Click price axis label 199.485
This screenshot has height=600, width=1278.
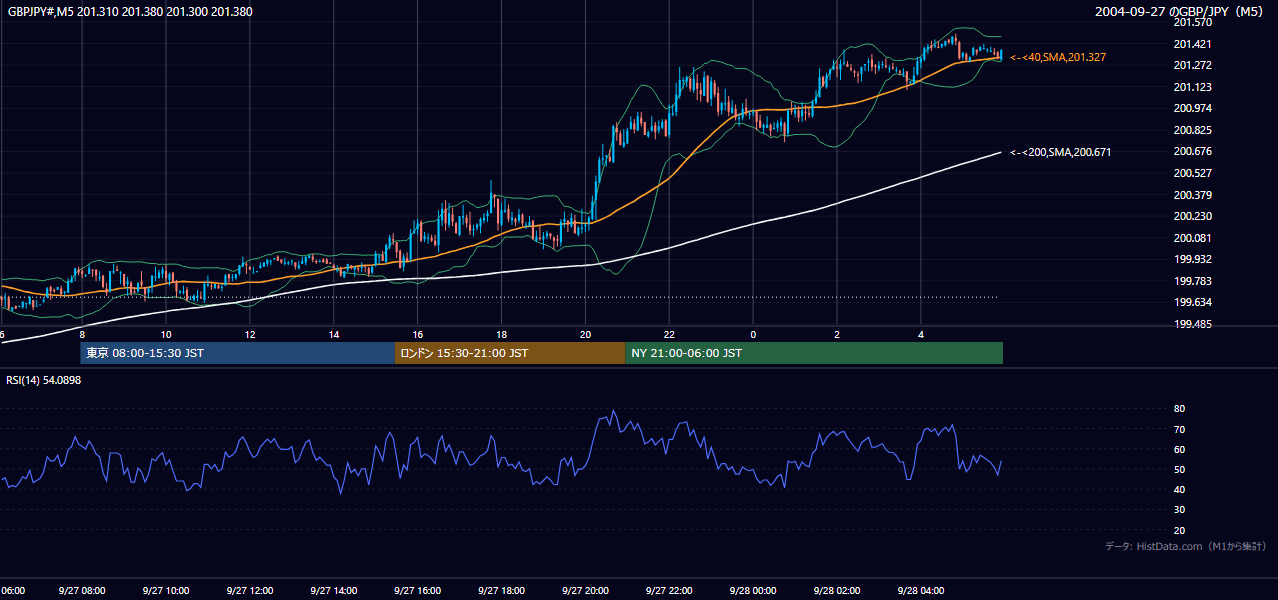[x=1192, y=324]
